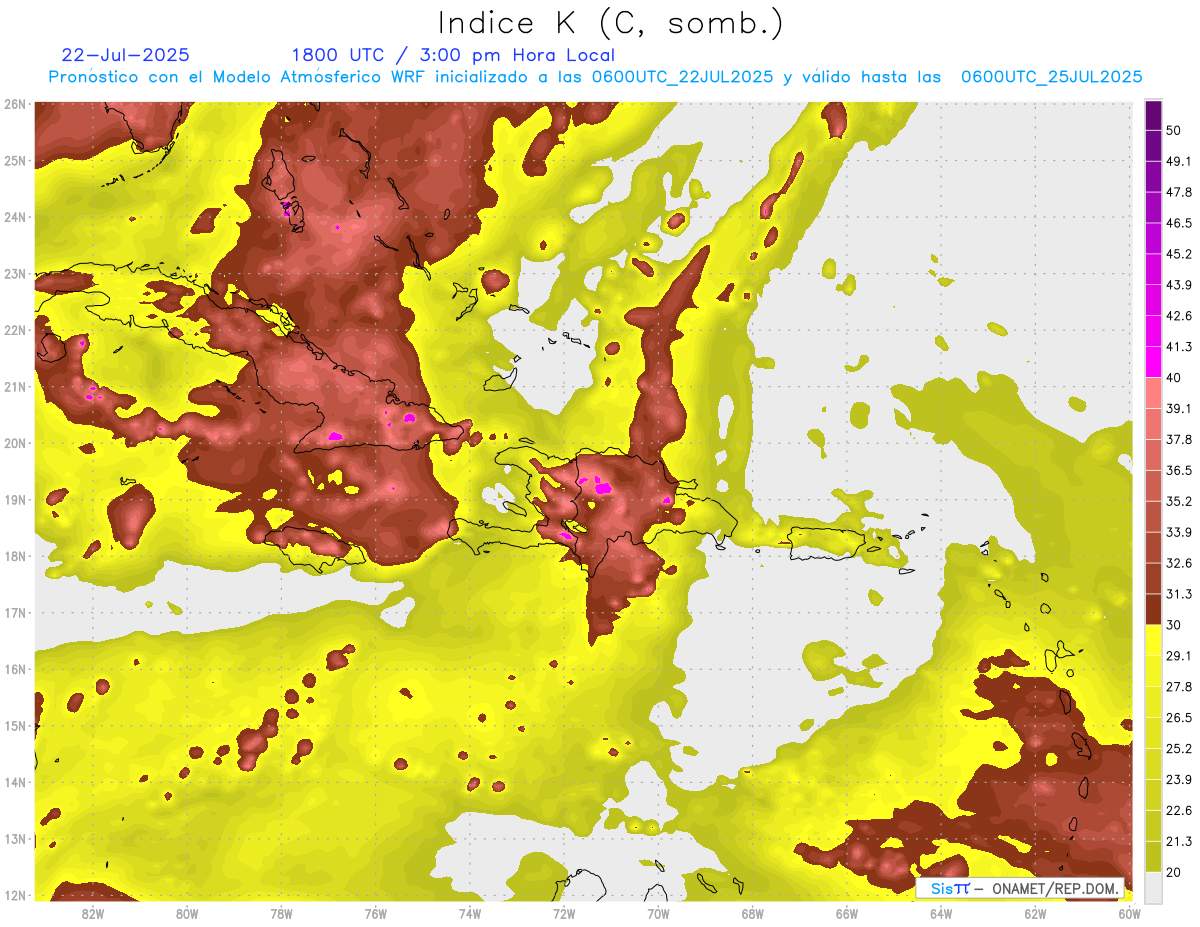Click the '12N' latitude label

click(15, 895)
